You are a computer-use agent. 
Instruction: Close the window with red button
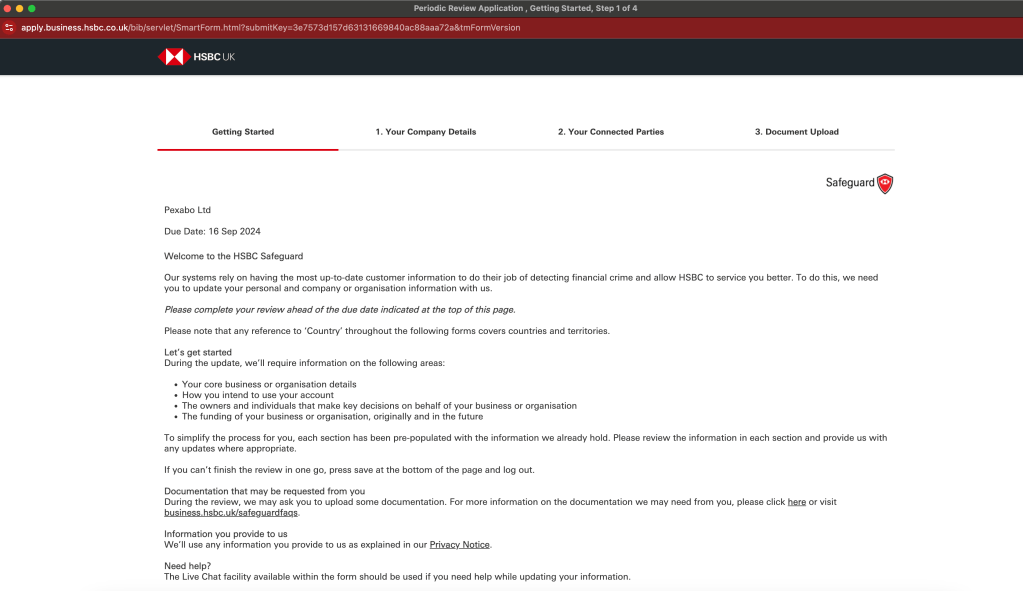[7, 8]
